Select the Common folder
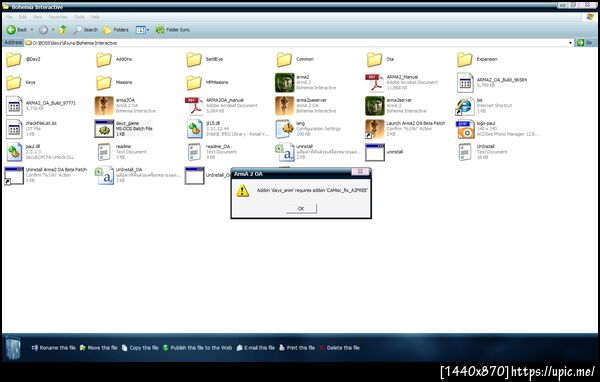This screenshot has width=600, height=382. point(295,59)
